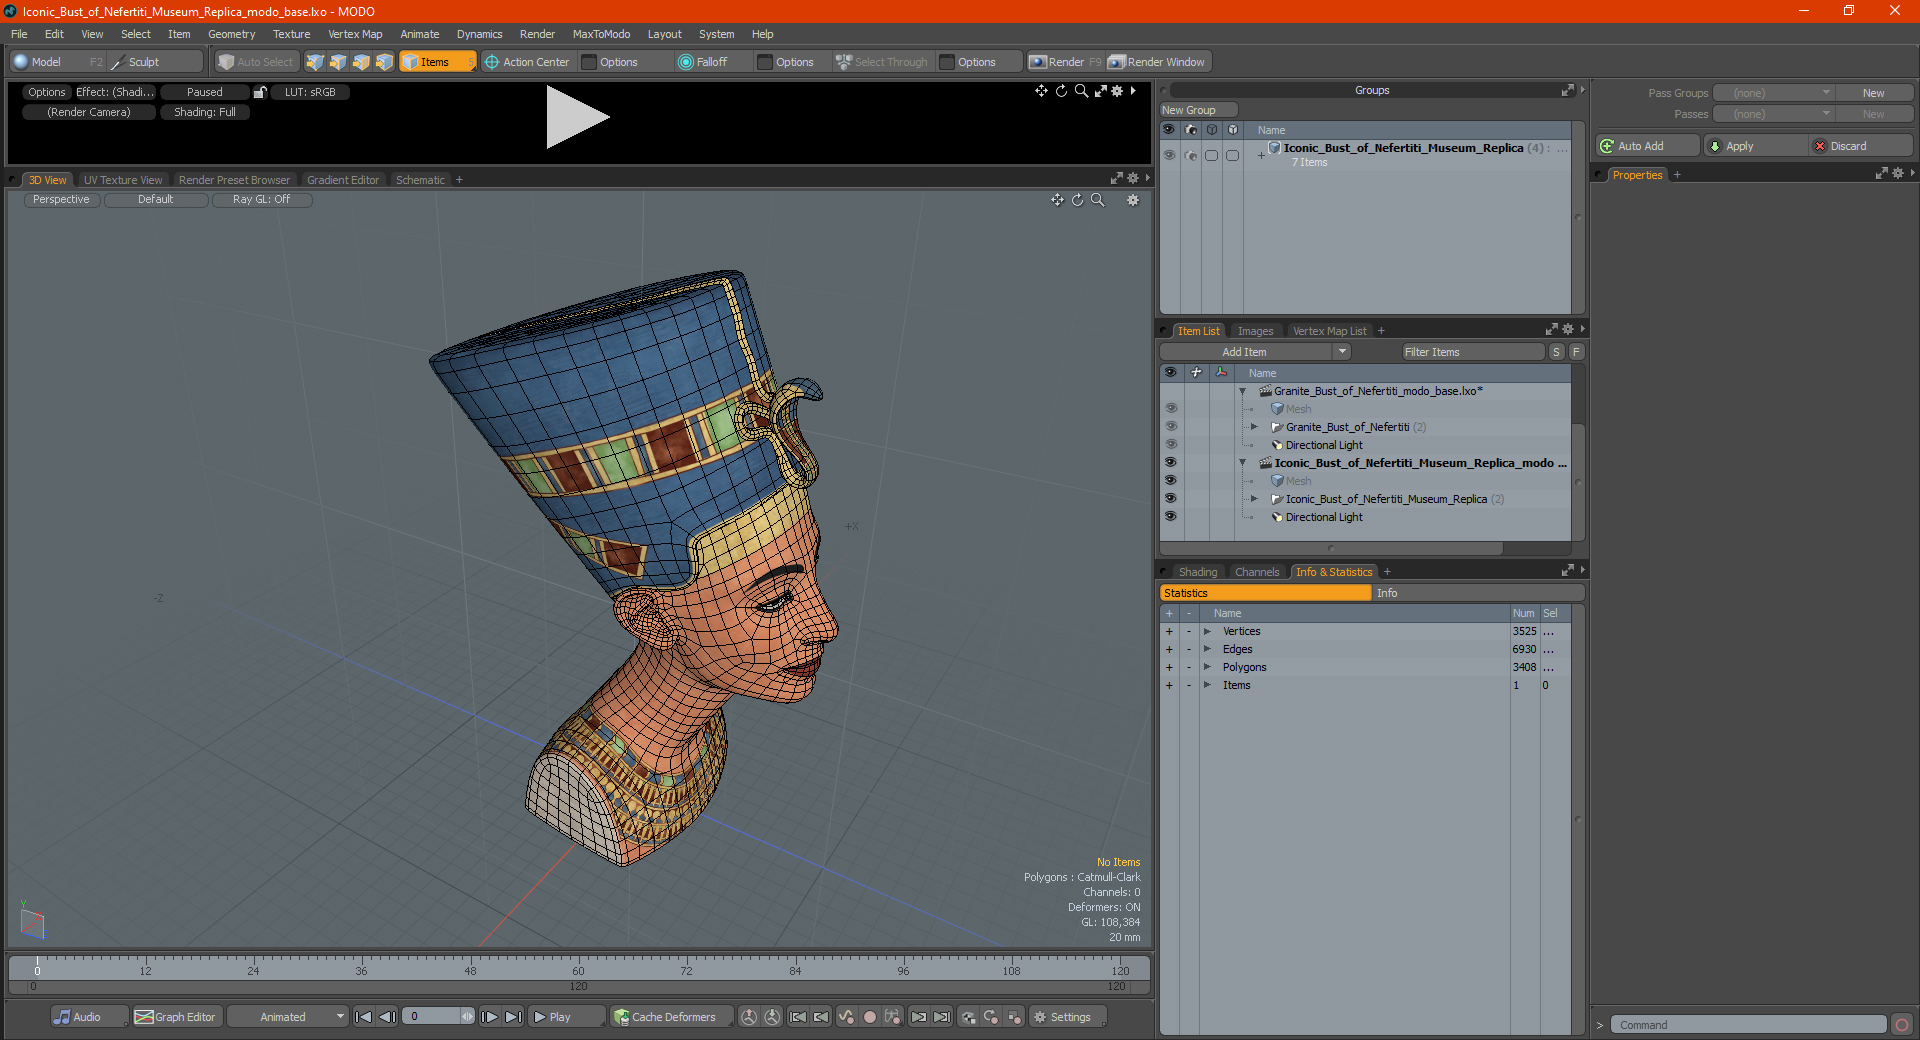
Task: Click the Ray GL: Off button
Action: (261, 200)
